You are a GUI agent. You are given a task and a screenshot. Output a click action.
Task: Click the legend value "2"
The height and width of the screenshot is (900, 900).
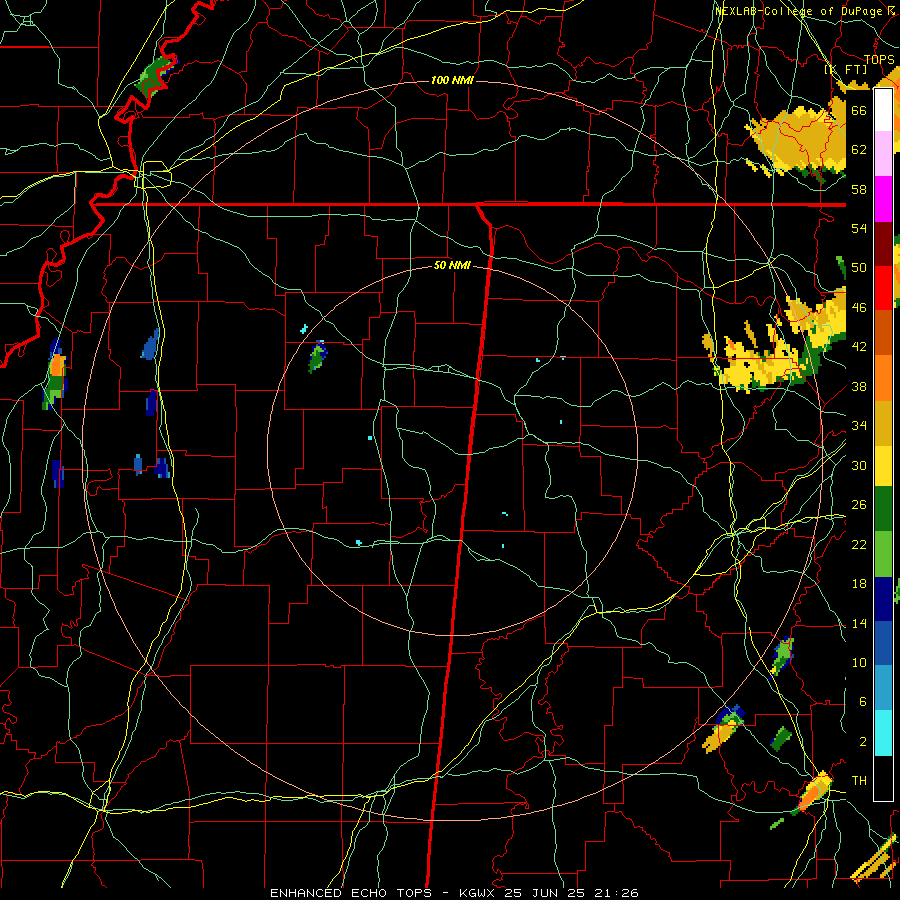tap(863, 742)
